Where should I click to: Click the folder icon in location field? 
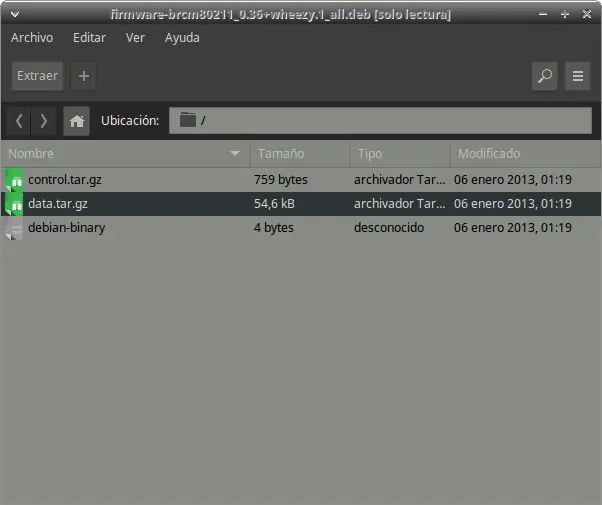click(x=188, y=120)
